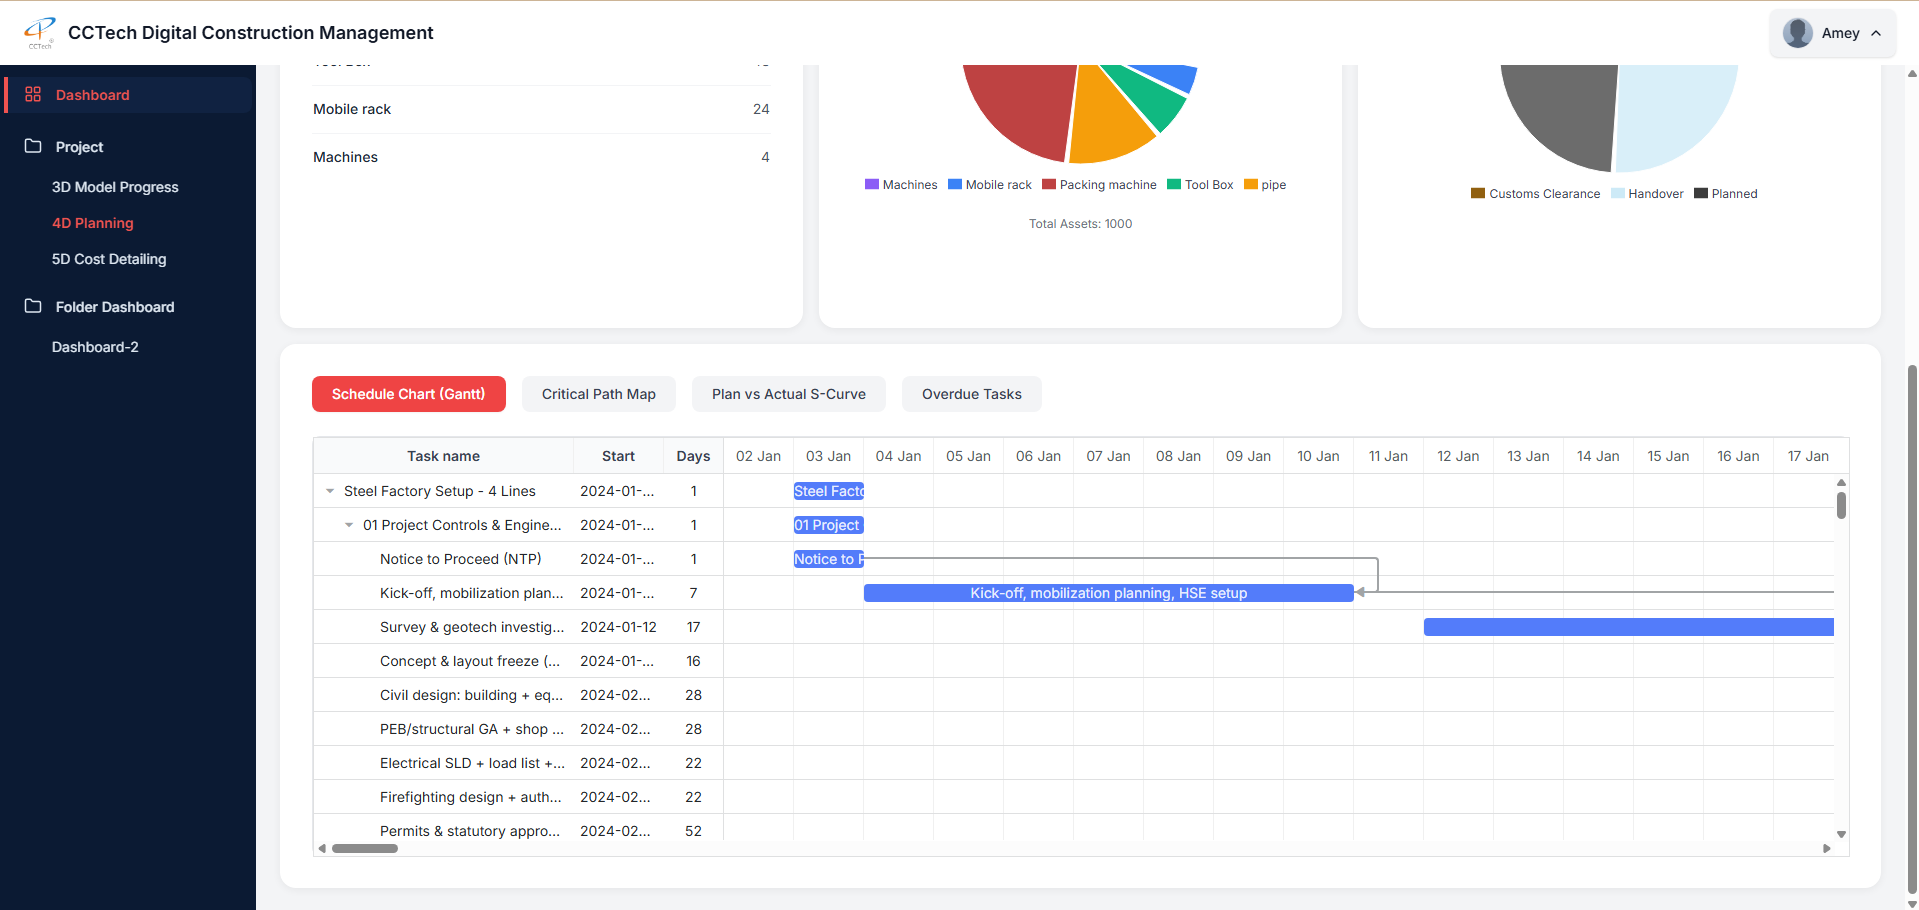
Task: Toggle Tool Box legend swatch
Action: (1174, 184)
